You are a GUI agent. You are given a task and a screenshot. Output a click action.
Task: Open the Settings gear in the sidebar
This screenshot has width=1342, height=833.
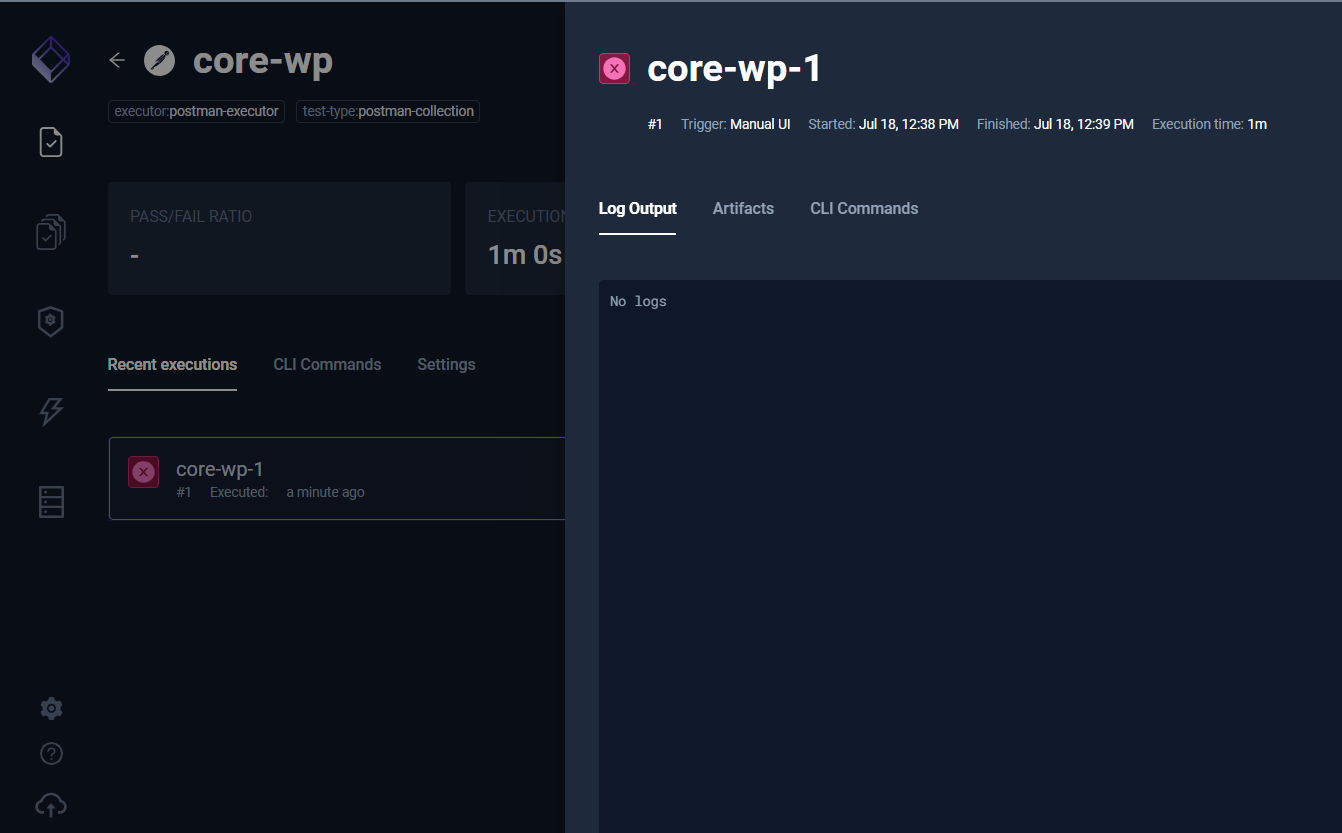click(50, 708)
